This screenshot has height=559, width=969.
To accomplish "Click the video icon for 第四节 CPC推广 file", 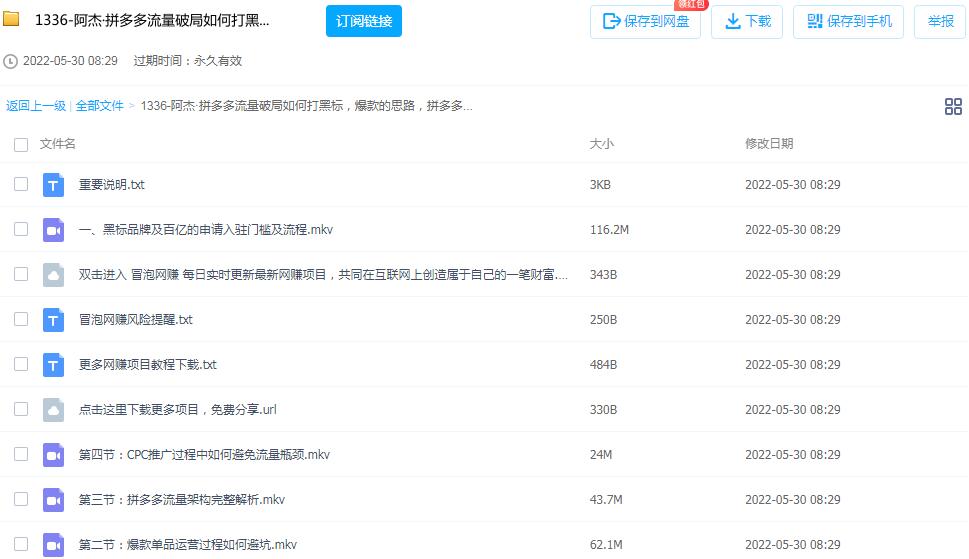I will click(53, 455).
